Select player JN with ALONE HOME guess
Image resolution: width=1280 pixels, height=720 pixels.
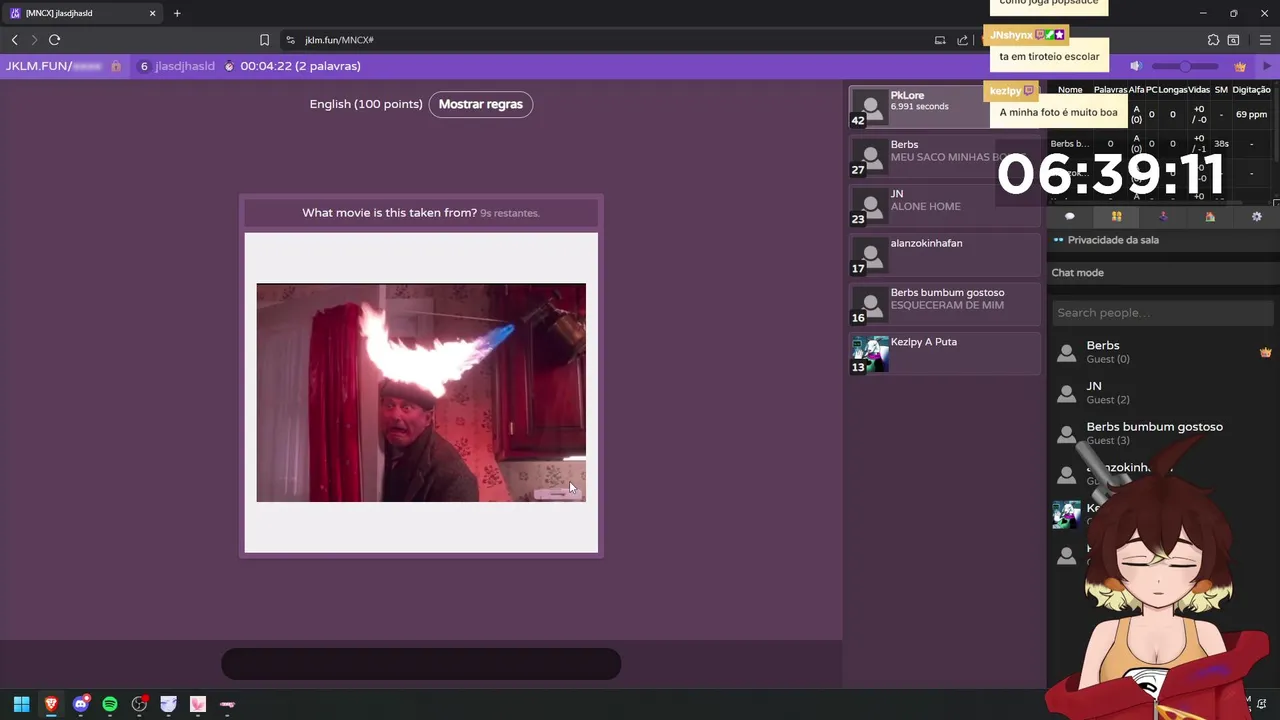pyautogui.click(x=945, y=206)
